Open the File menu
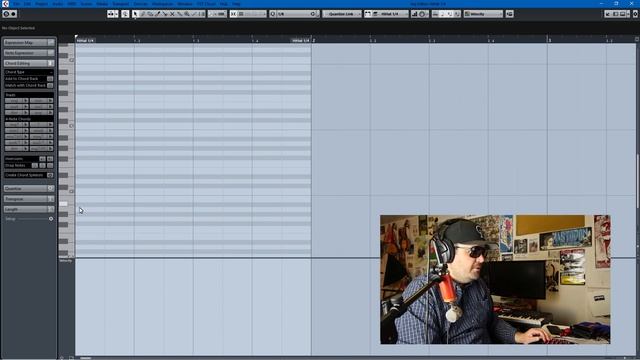Viewport: 640px width, 360px height. 16,4
